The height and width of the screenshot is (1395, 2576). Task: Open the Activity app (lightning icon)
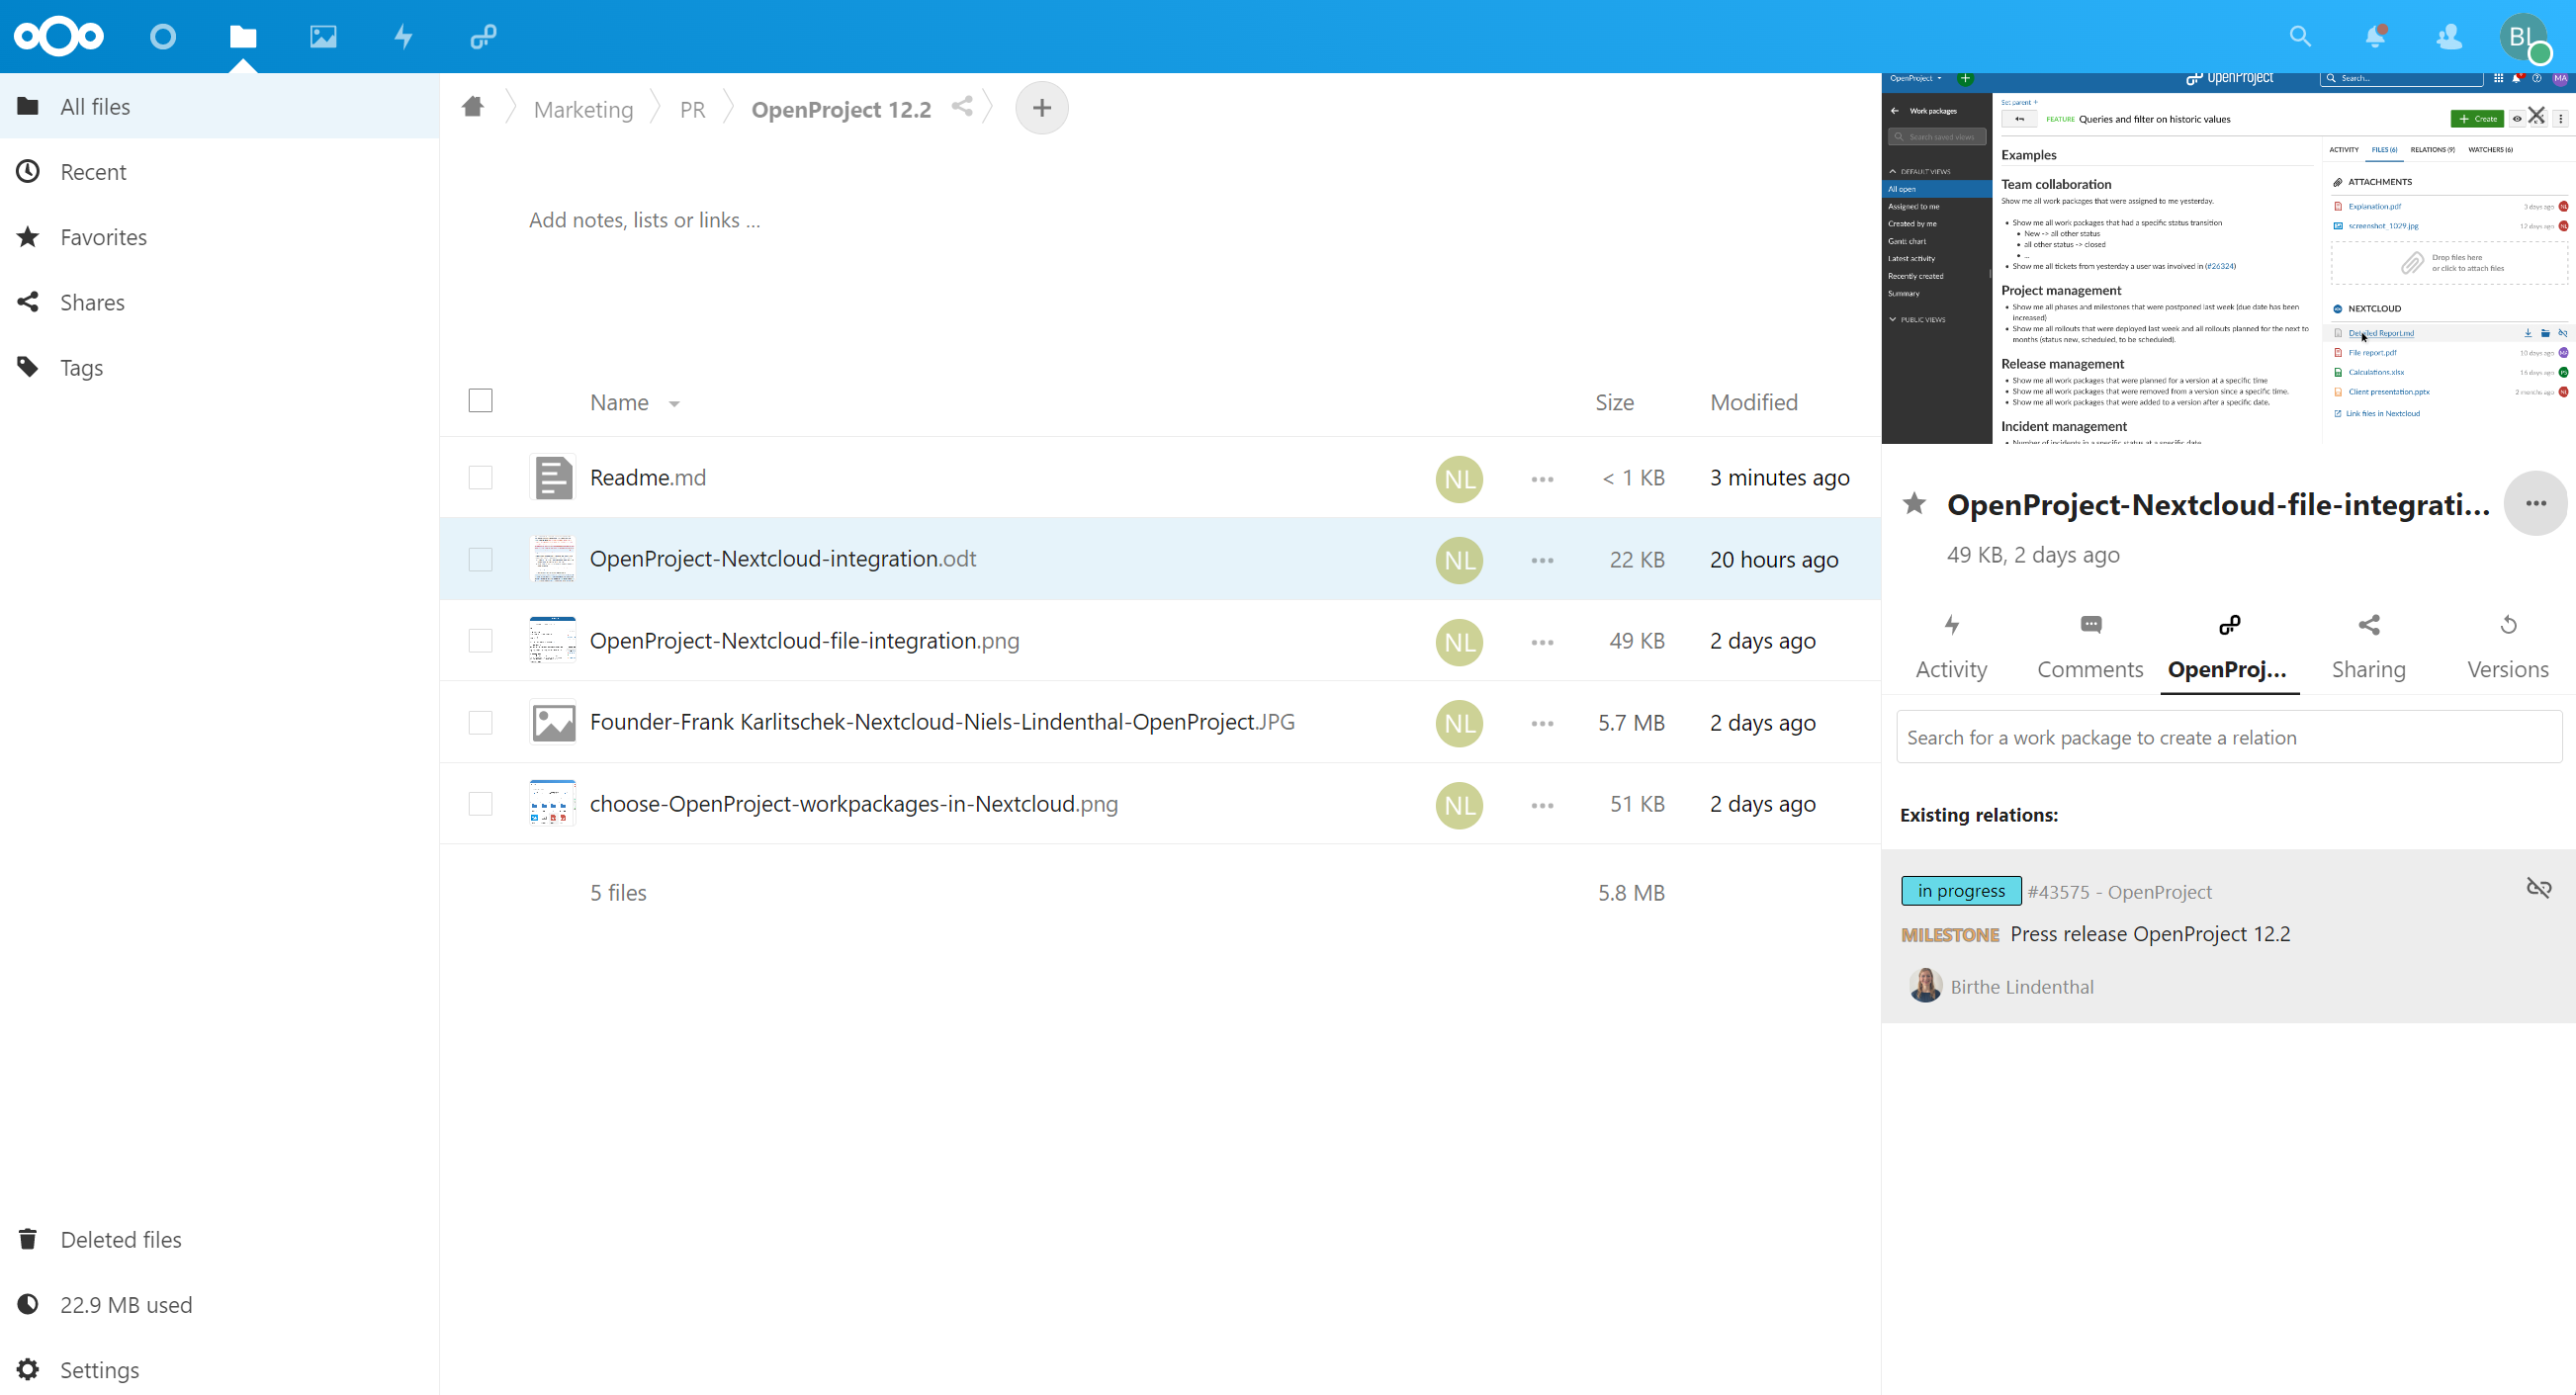[402, 37]
